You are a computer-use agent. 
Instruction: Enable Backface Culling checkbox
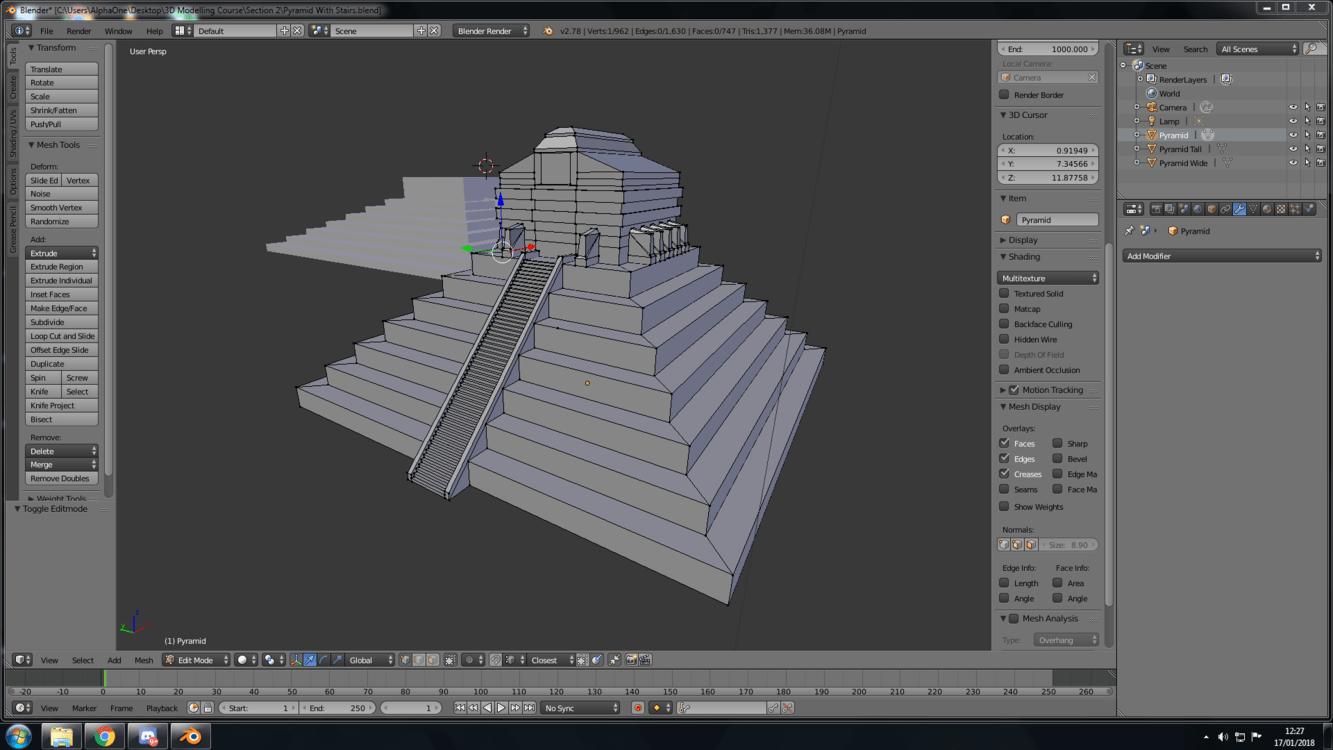pos(1004,324)
